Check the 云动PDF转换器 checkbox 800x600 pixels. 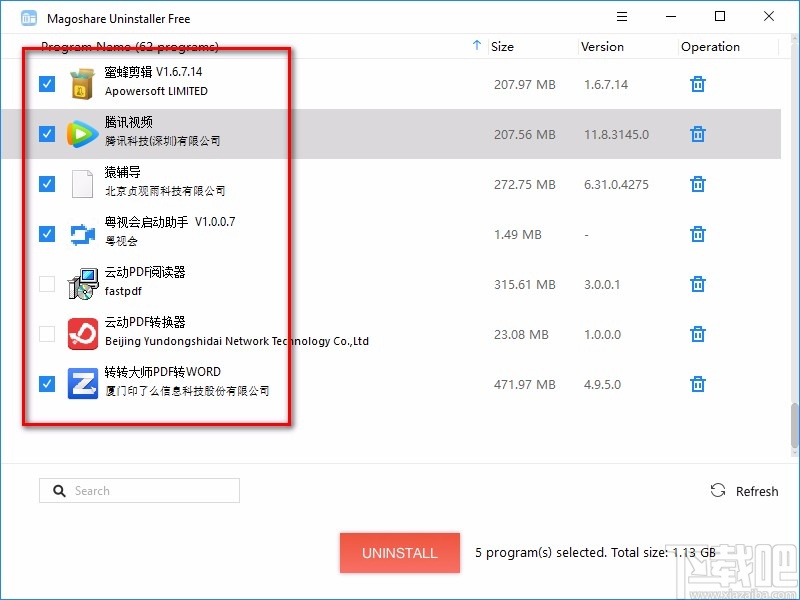[x=47, y=334]
